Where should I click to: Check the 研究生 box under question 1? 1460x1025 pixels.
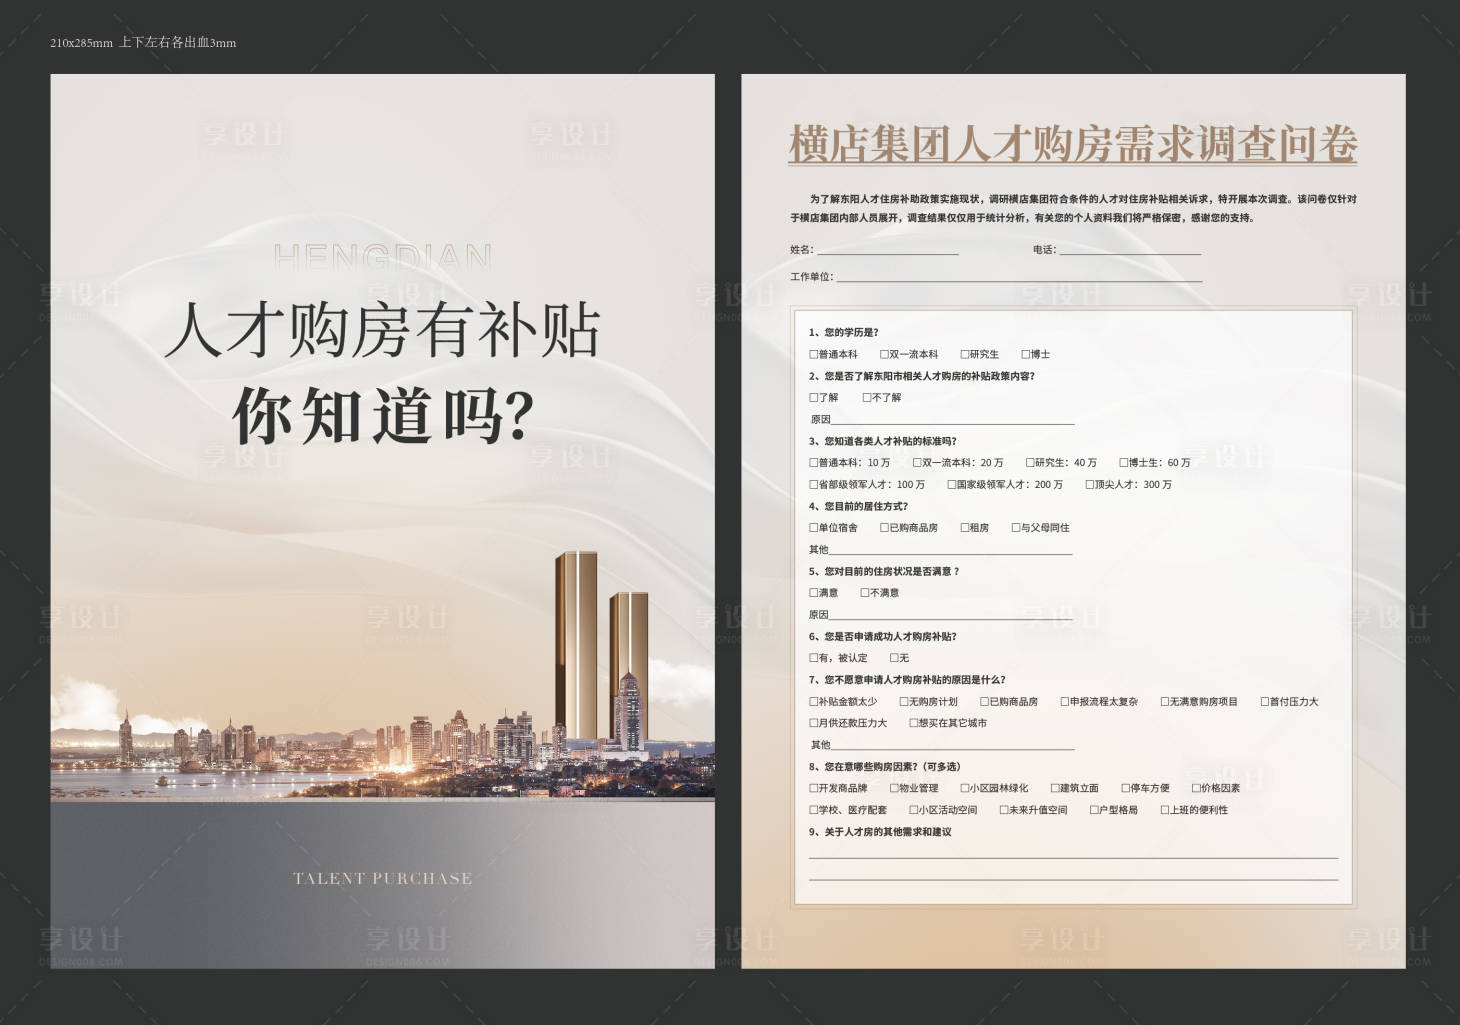(965, 354)
